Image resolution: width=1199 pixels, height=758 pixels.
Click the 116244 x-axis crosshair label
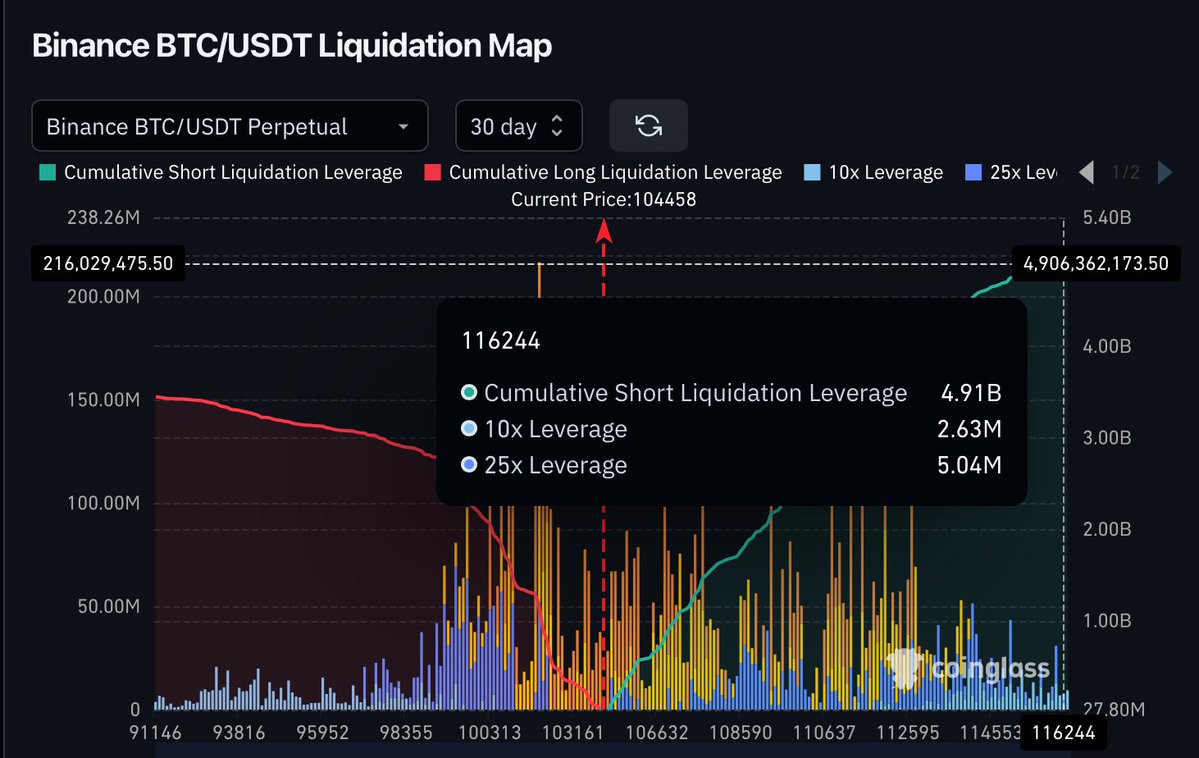[x=1064, y=733]
